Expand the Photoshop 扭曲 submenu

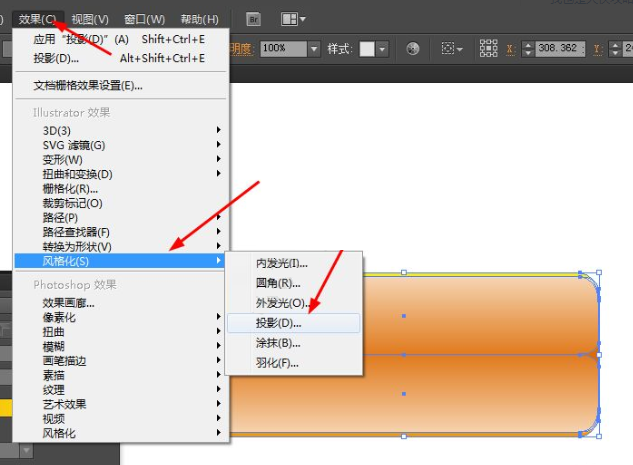point(121,332)
